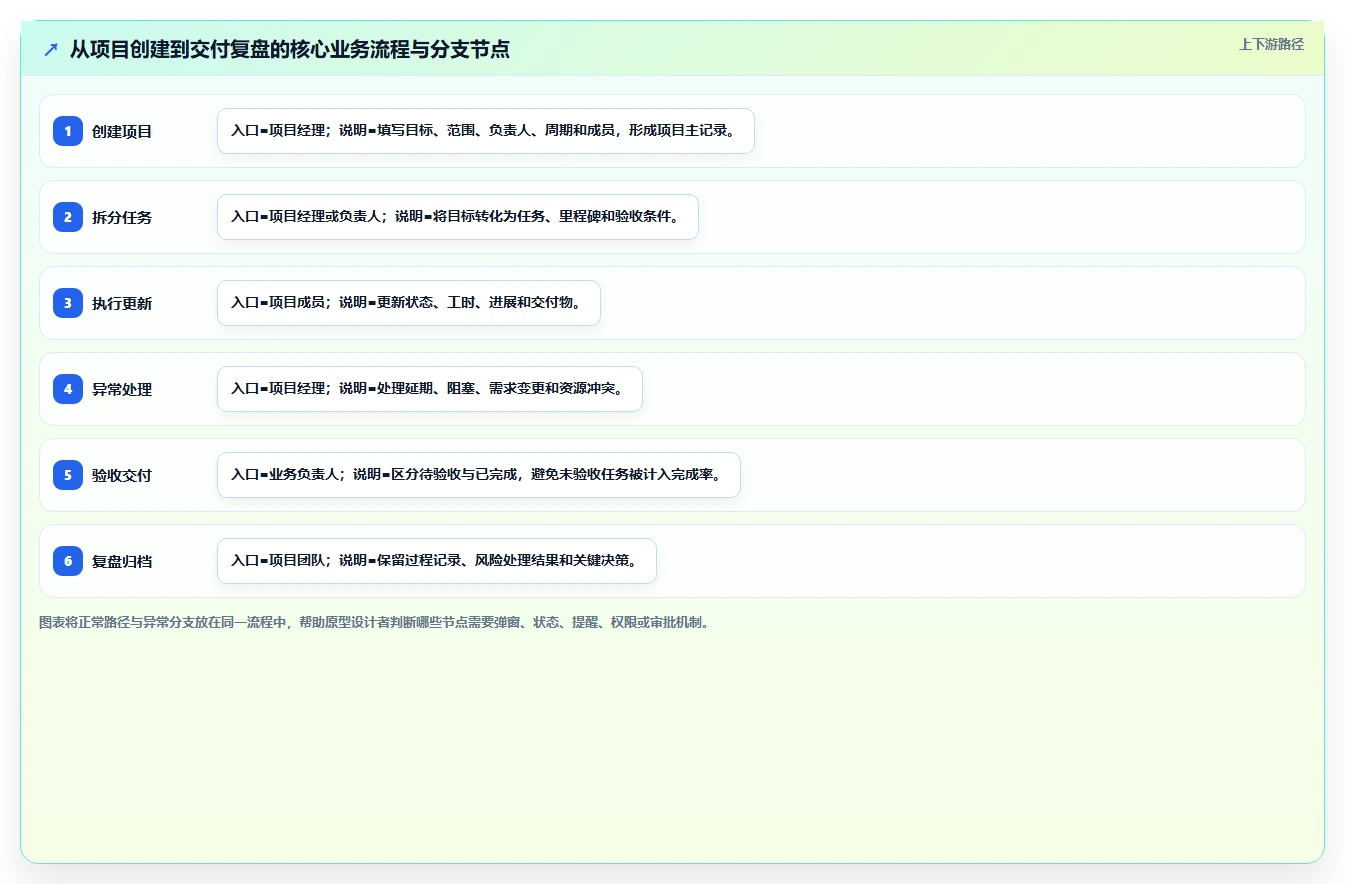Select the 拆分任务 step label
1345x884 pixels.
(x=122, y=217)
